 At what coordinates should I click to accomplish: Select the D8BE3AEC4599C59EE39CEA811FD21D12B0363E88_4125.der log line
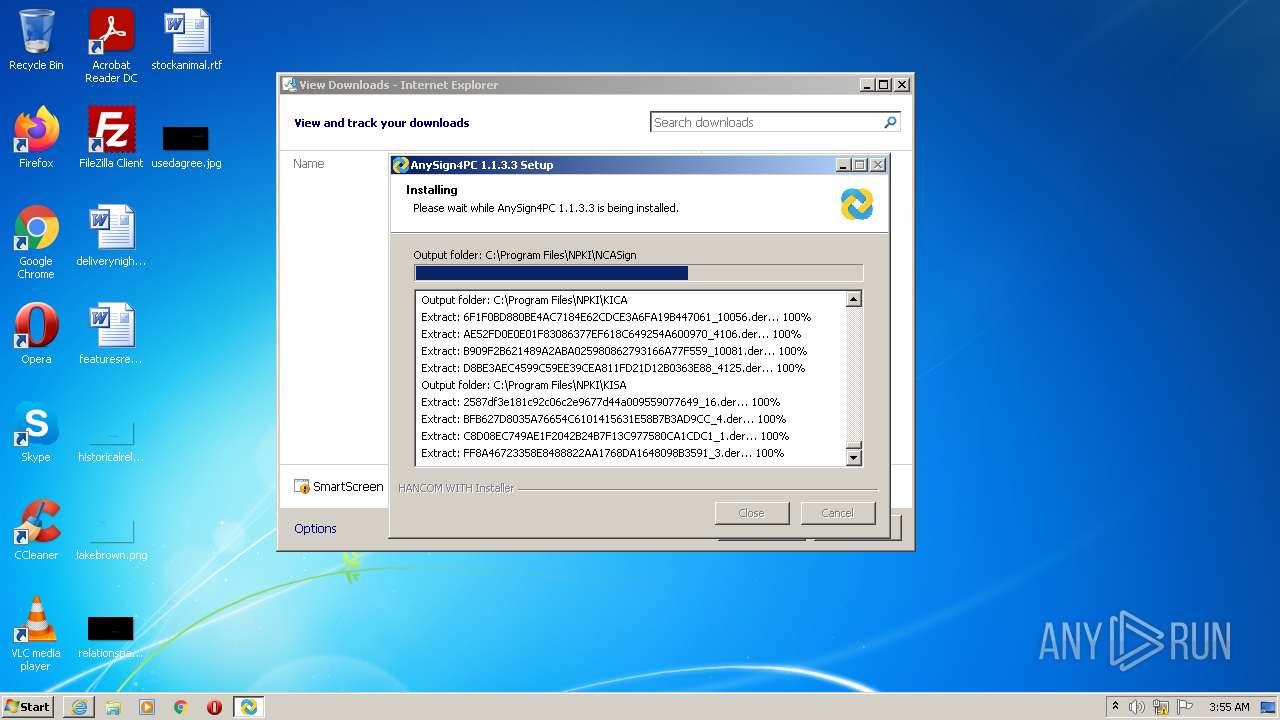pyautogui.click(x=613, y=368)
